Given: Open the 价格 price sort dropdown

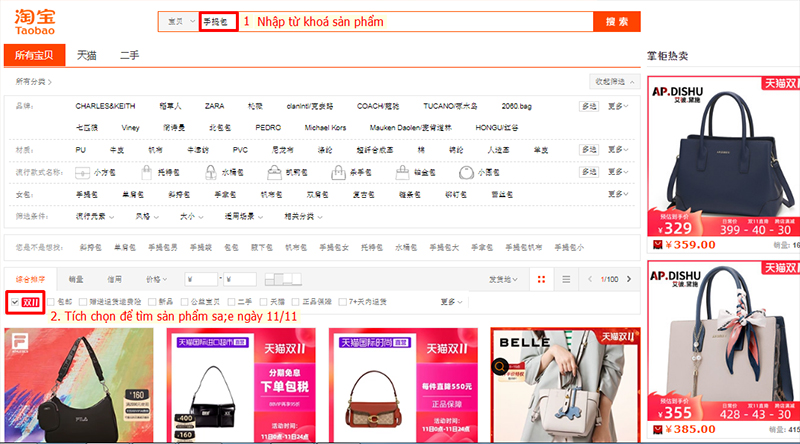Looking at the screenshot, I should click(156, 279).
